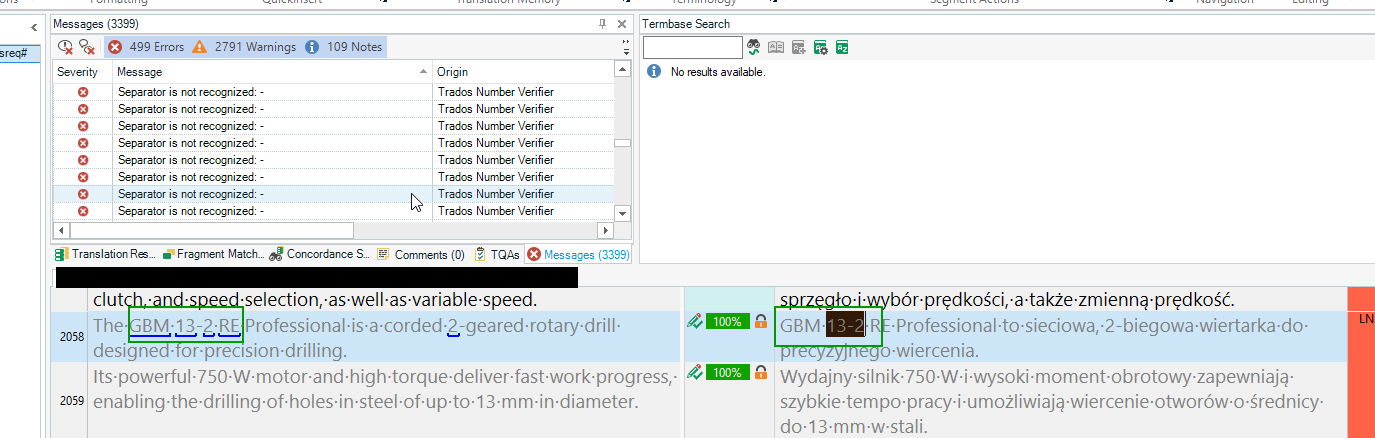
Task: Click the first clear-messages icon in Messages toolbar
Action: pos(66,47)
